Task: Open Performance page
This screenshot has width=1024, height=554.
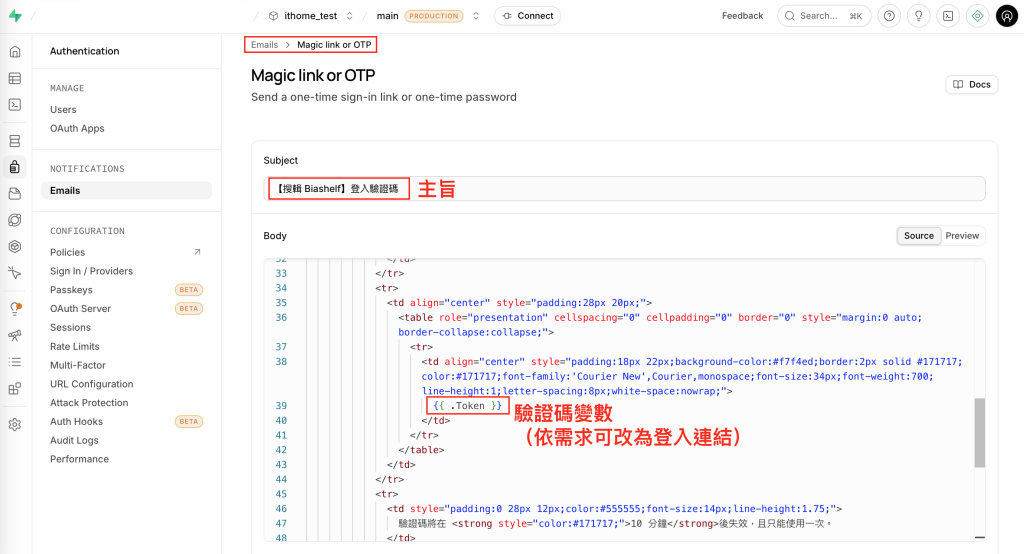Action: [80, 459]
